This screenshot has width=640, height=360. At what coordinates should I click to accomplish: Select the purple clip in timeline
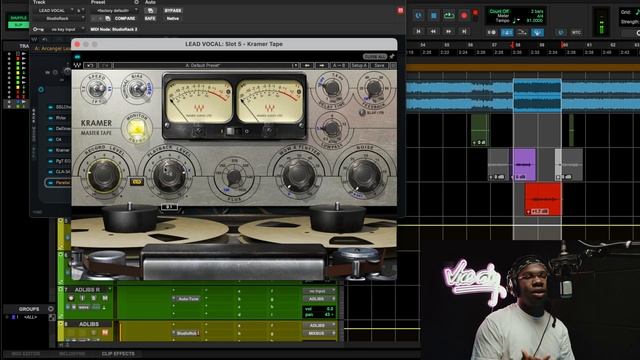pyautogui.click(x=524, y=164)
